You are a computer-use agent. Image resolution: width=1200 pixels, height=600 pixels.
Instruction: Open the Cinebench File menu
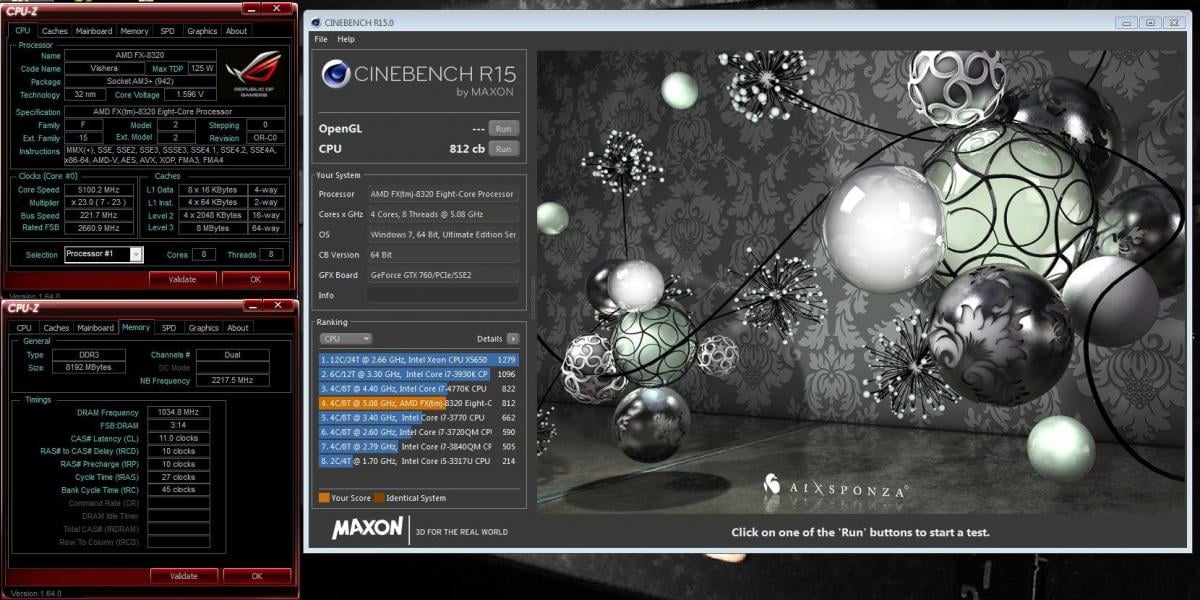(321, 39)
